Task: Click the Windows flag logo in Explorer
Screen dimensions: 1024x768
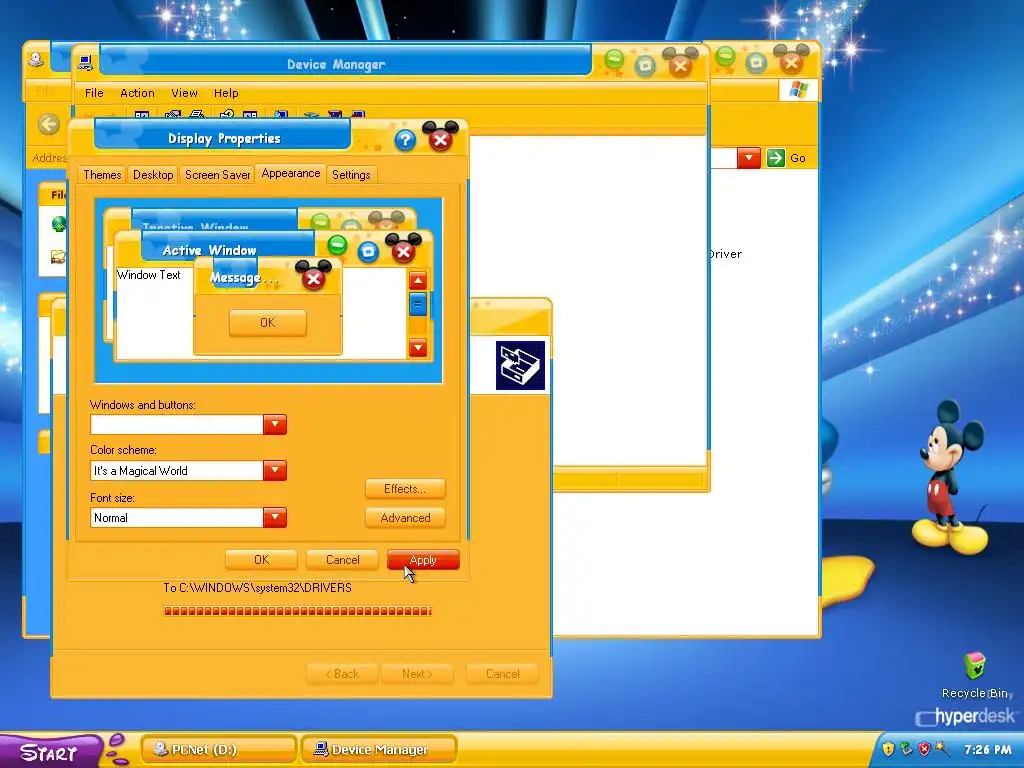Action: pos(798,90)
